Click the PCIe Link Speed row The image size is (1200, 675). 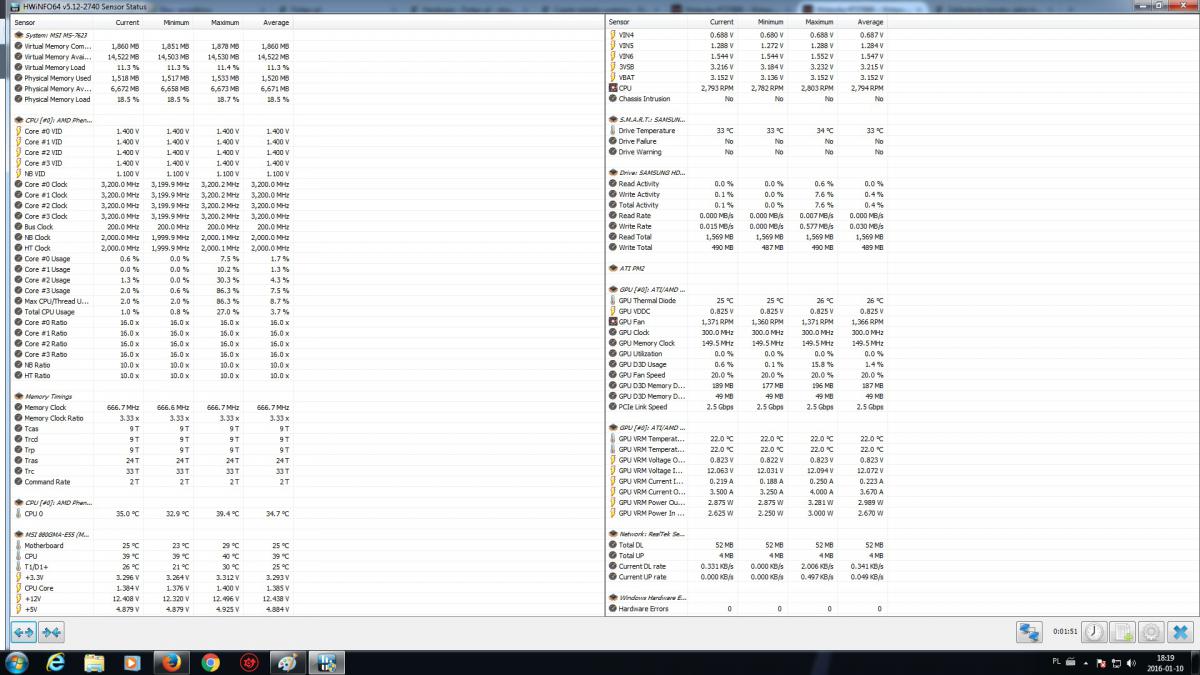point(747,407)
